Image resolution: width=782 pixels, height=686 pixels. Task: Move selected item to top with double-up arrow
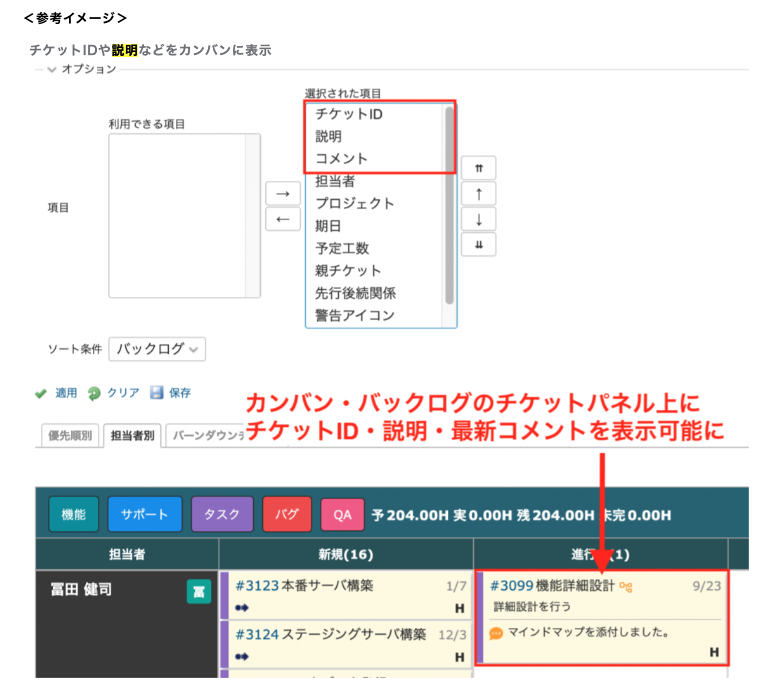click(479, 169)
